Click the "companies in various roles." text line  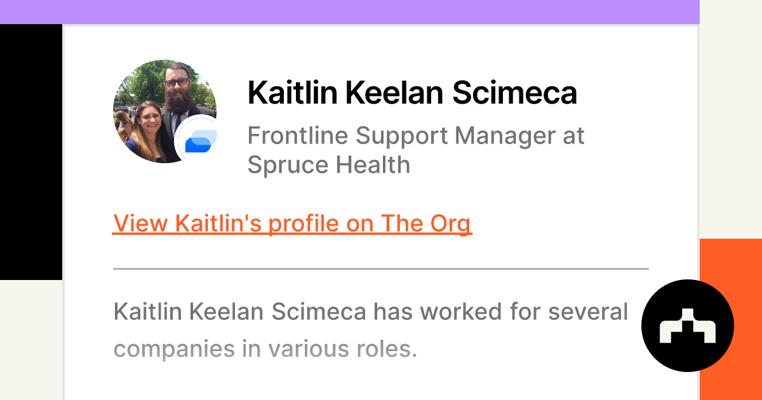[264, 349]
